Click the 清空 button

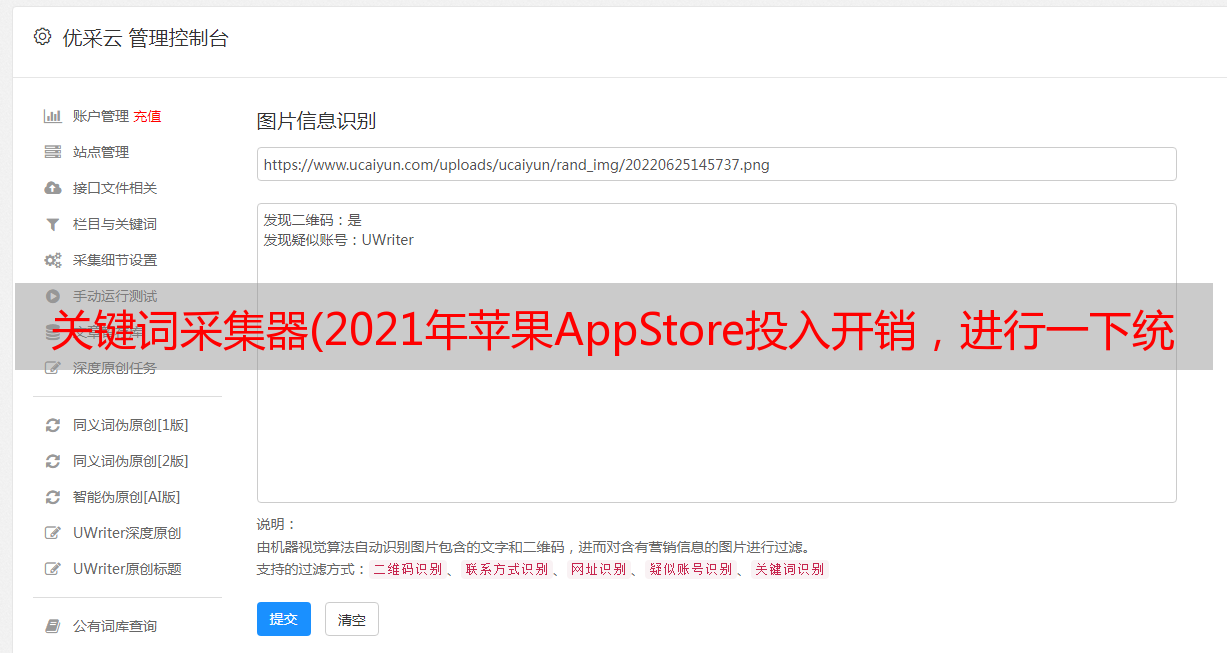(352, 619)
